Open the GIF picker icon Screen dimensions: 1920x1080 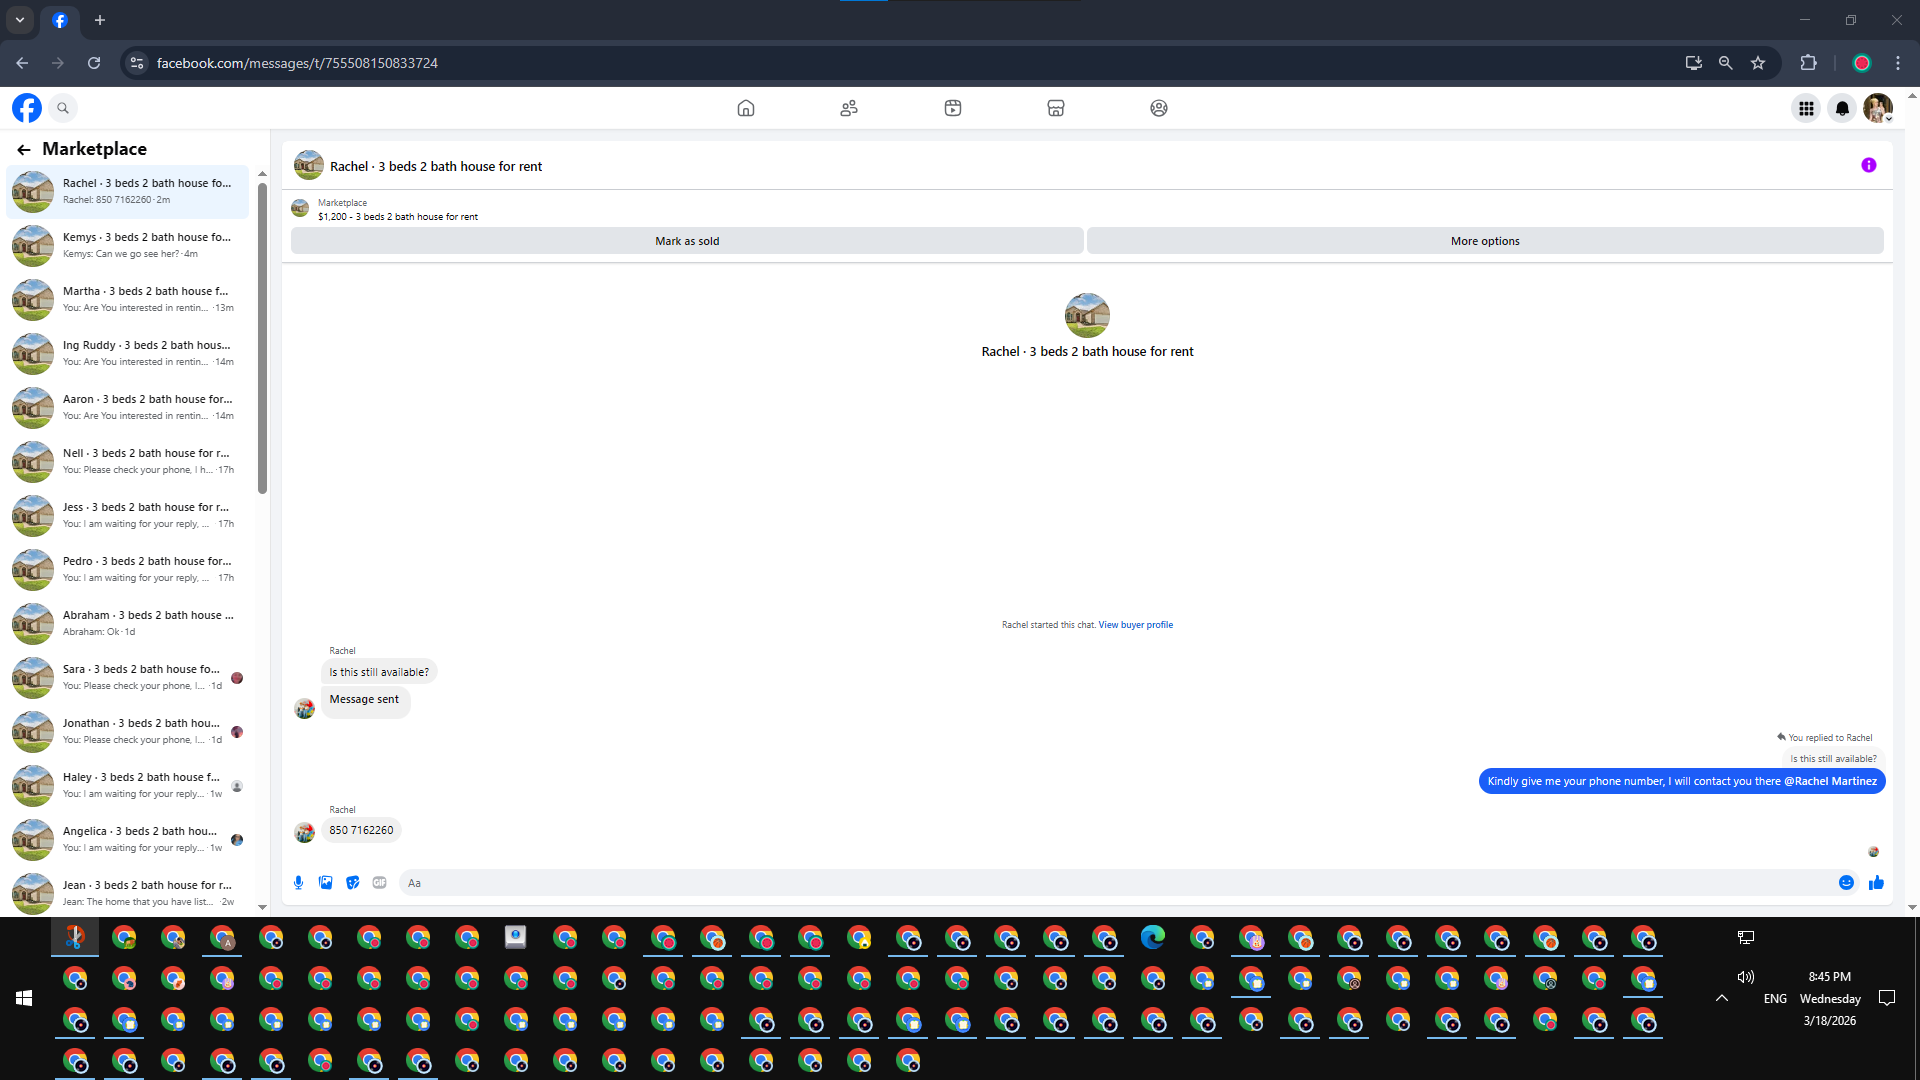point(379,883)
